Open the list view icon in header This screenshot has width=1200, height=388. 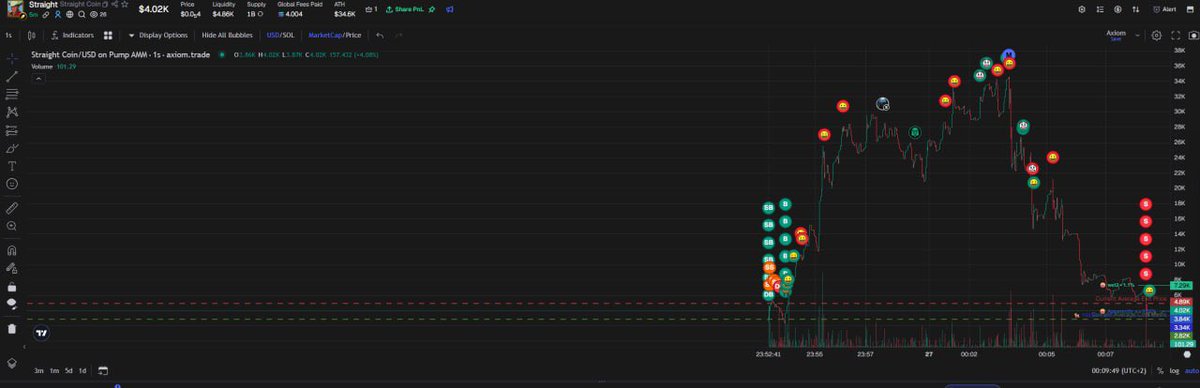click(1101, 9)
